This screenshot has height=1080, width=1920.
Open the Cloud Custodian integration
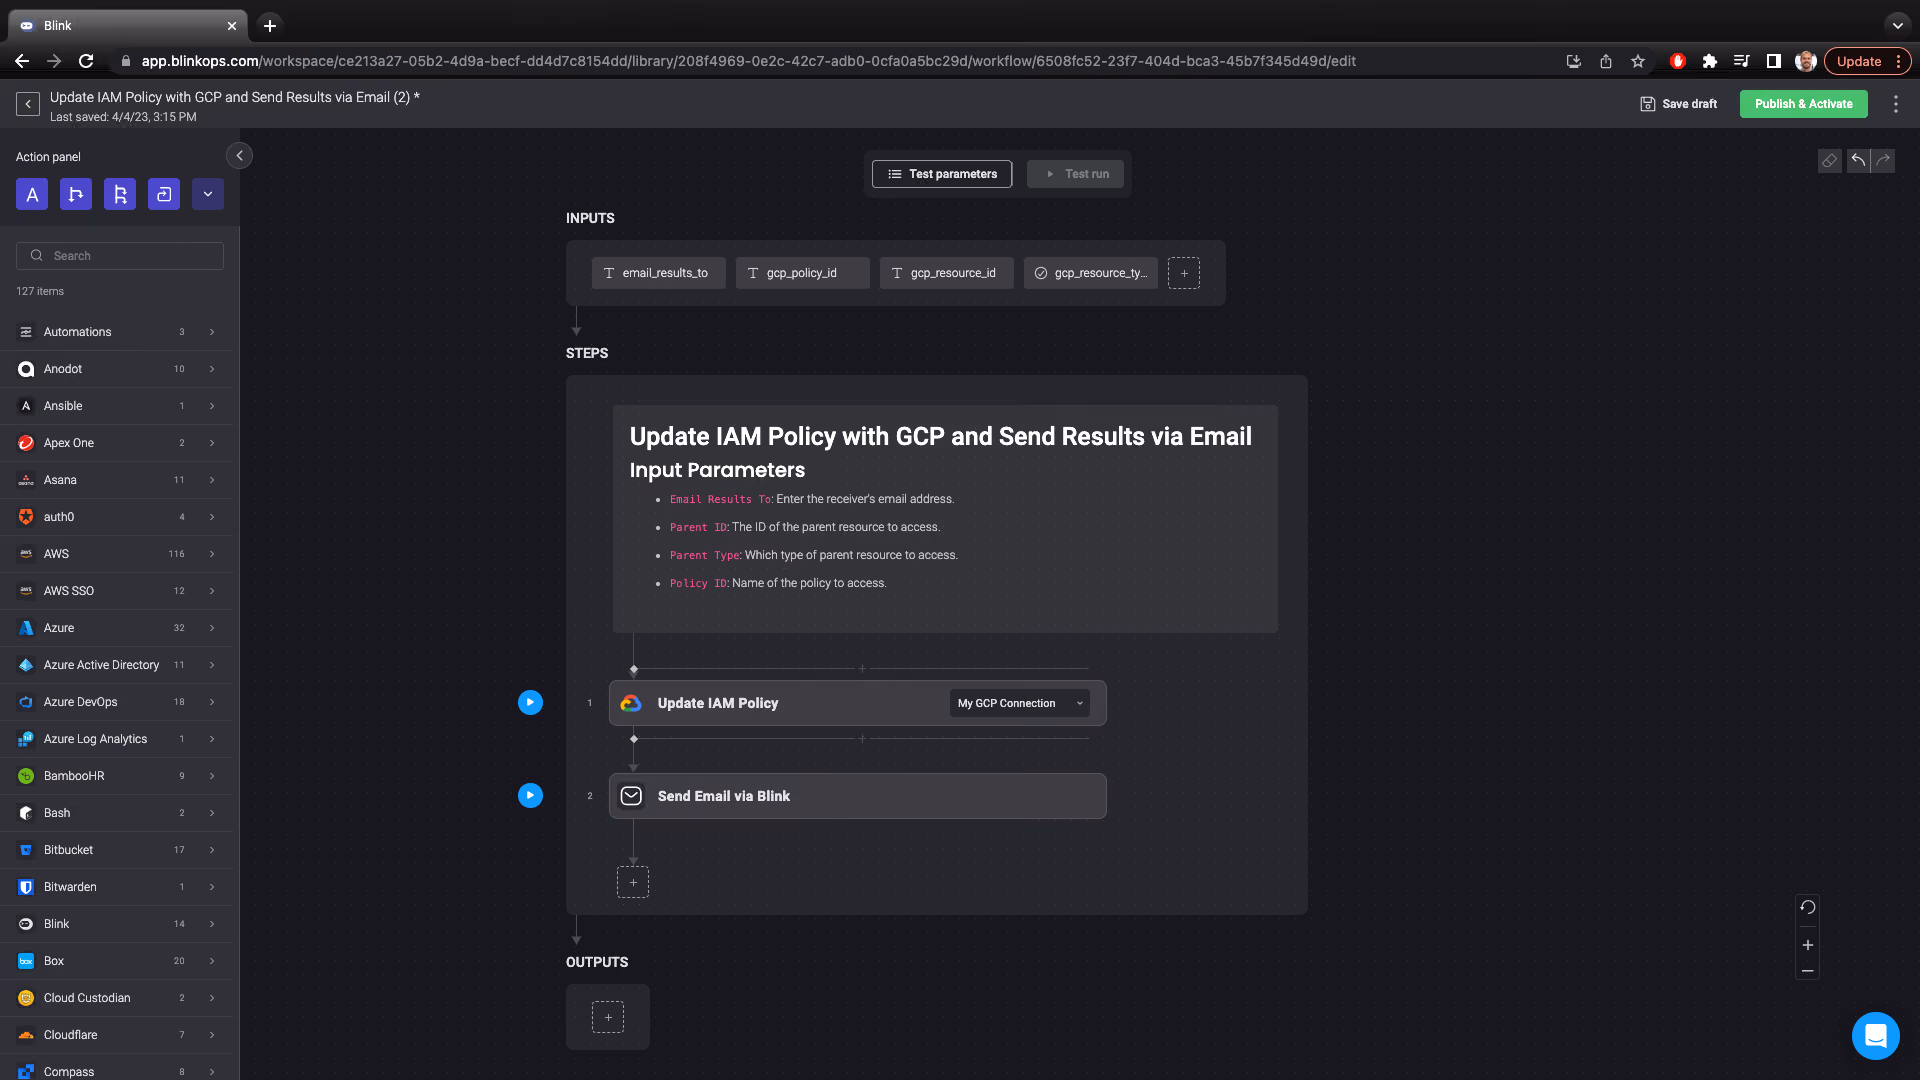click(116, 998)
